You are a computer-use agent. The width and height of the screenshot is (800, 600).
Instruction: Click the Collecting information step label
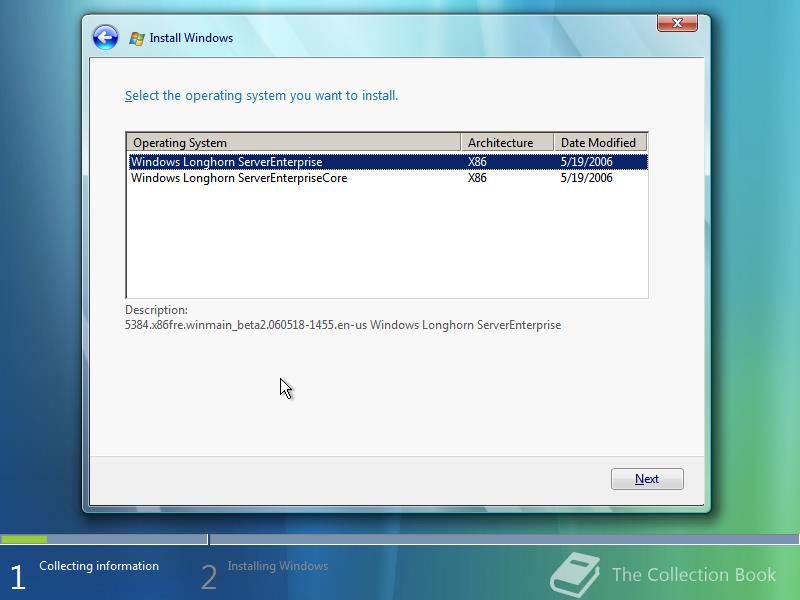99,566
